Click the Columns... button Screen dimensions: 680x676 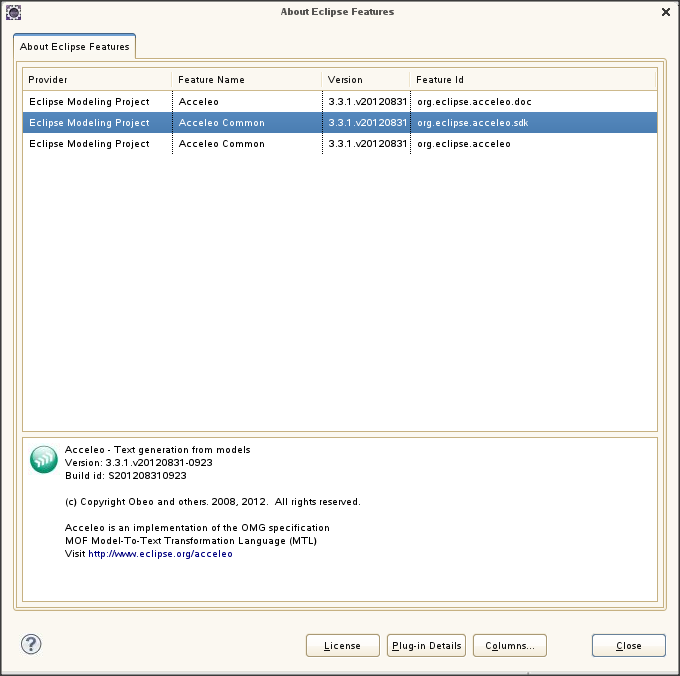[x=510, y=646]
